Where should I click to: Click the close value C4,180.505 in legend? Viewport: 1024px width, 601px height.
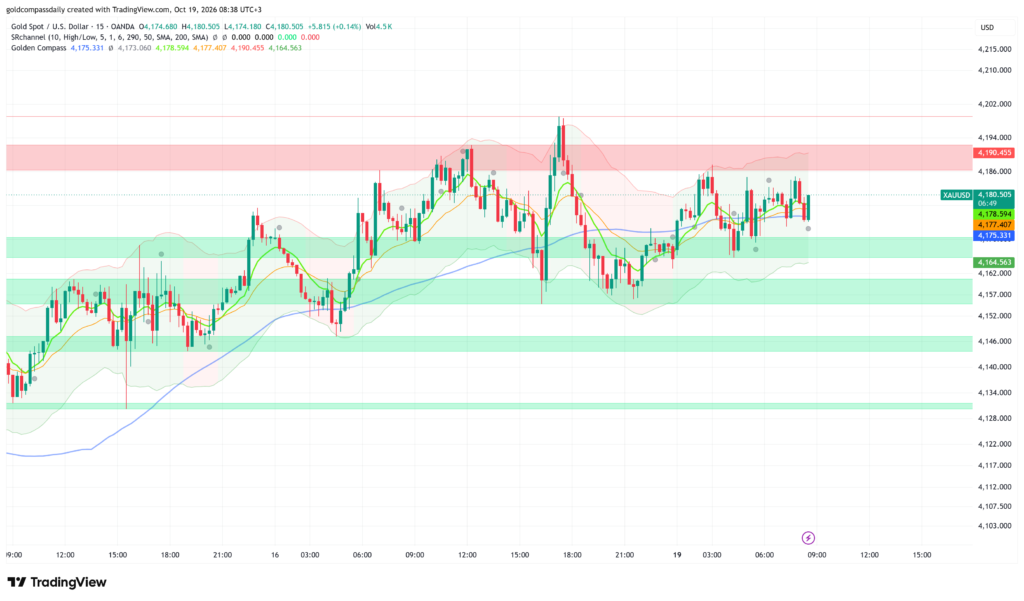[x=284, y=27]
